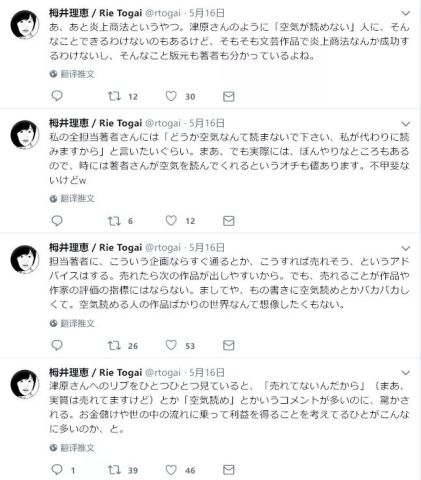Open the first tweet's chevron options menu
This screenshot has height=480, width=421.
(x=405, y=13)
